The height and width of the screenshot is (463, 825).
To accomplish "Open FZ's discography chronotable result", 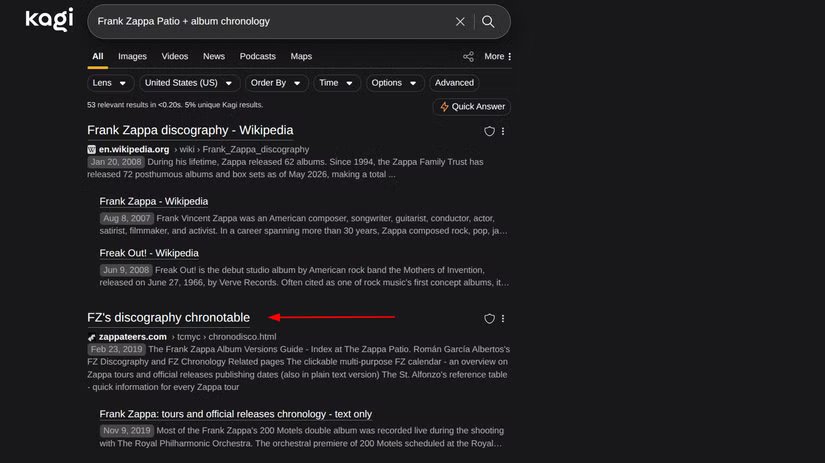I will click(168, 318).
